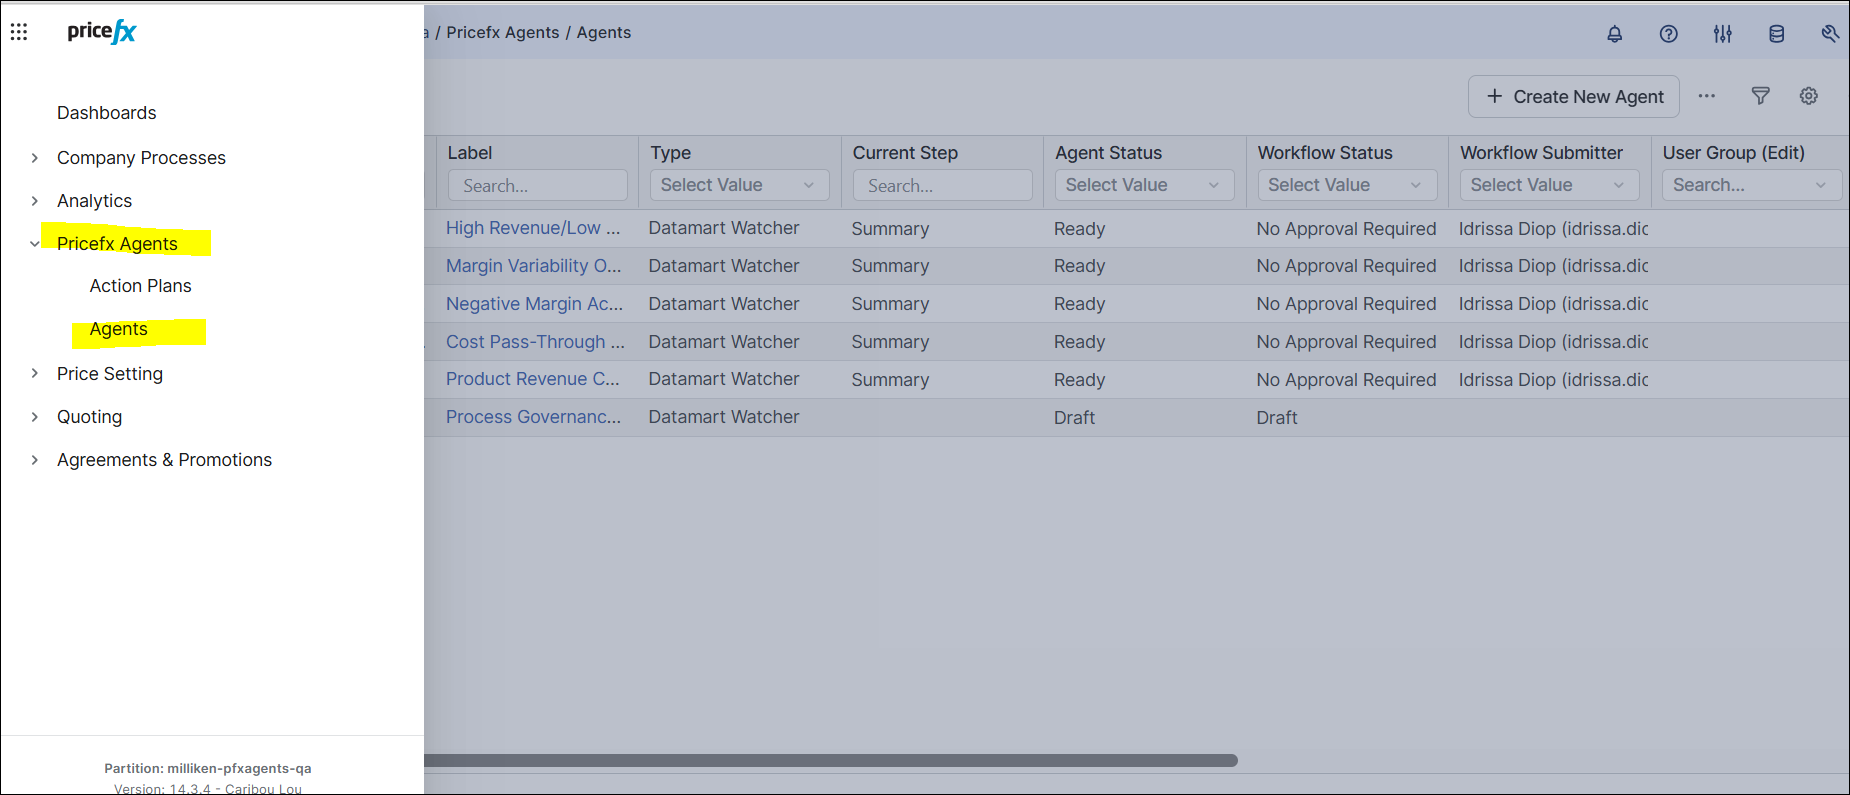Open the Type filter dropdown
Screen dimensions: 1850x795
point(738,185)
